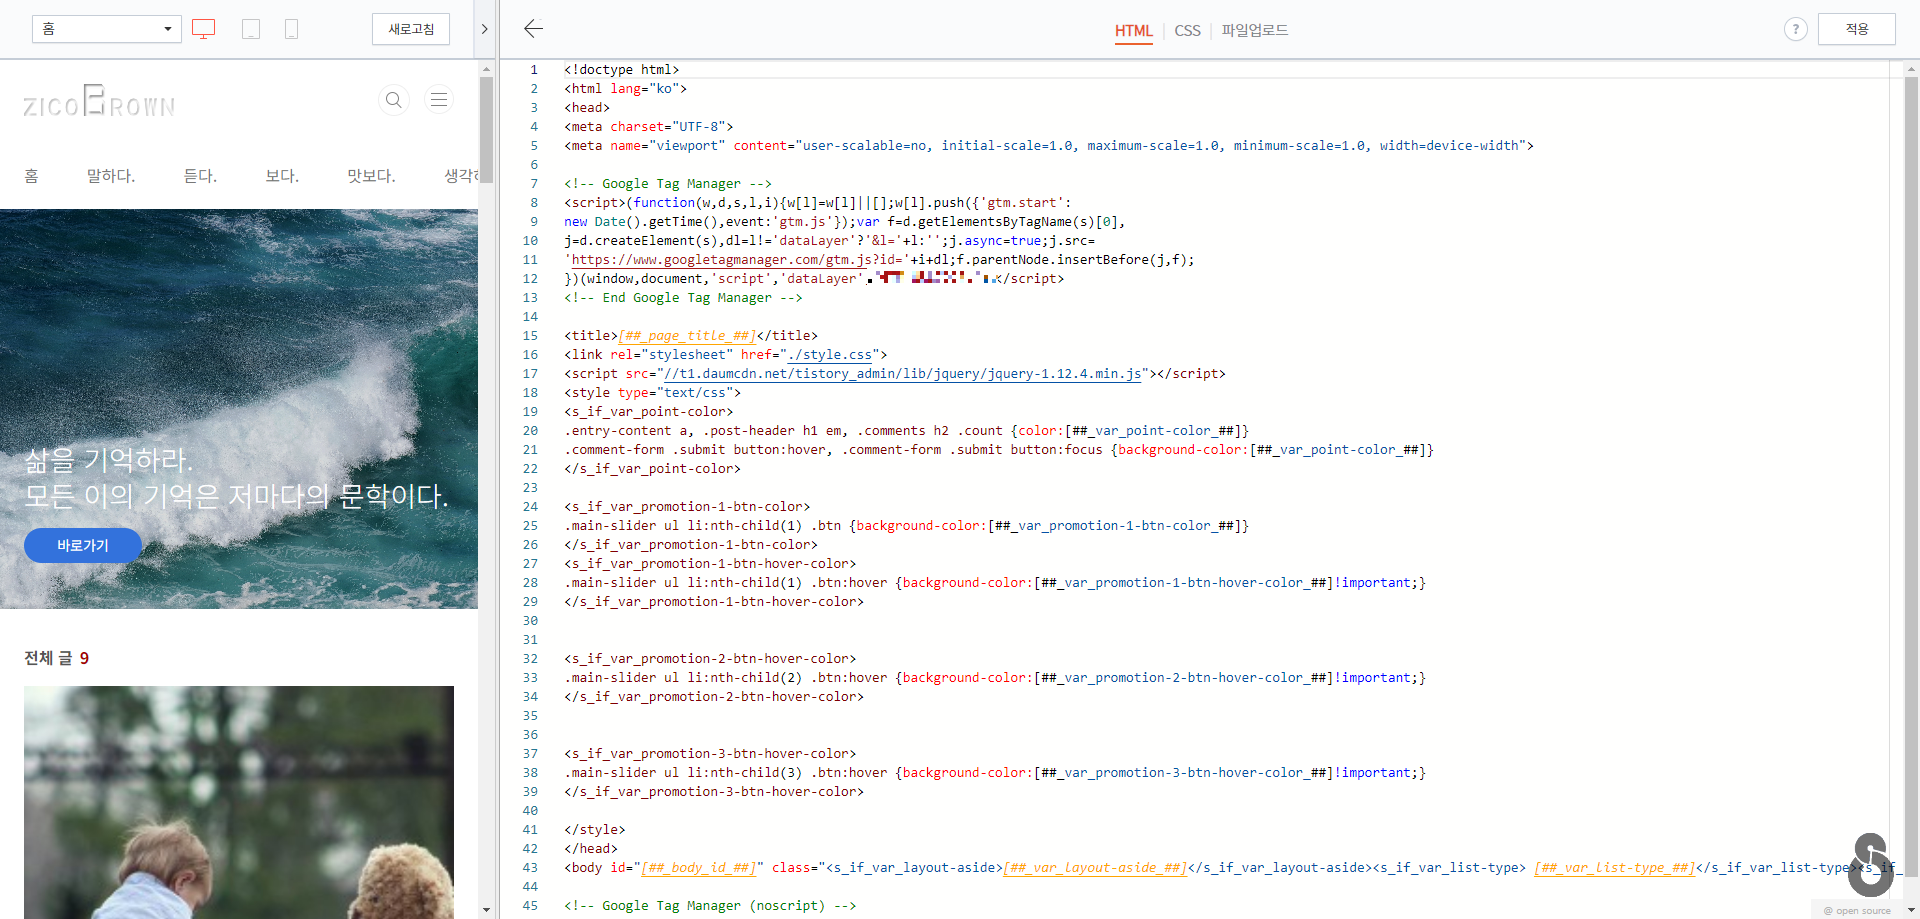Collapse preview panel with chevron arrow

pos(484,29)
